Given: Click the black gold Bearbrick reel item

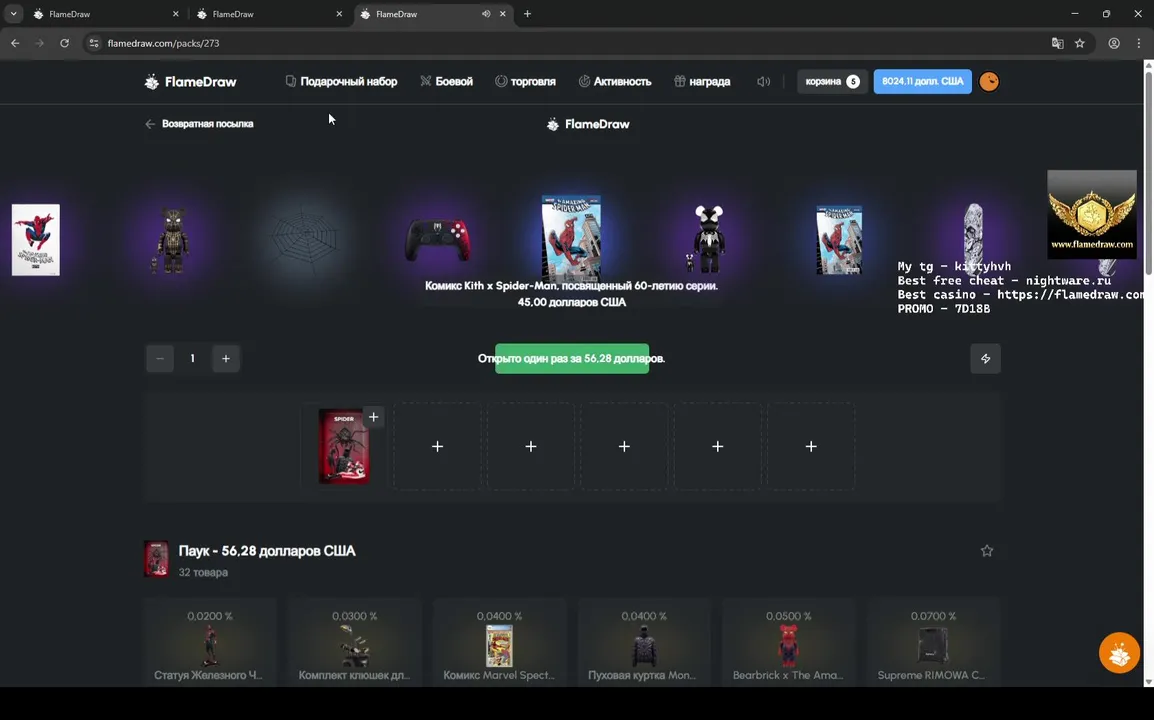Looking at the screenshot, I should pos(171,241).
